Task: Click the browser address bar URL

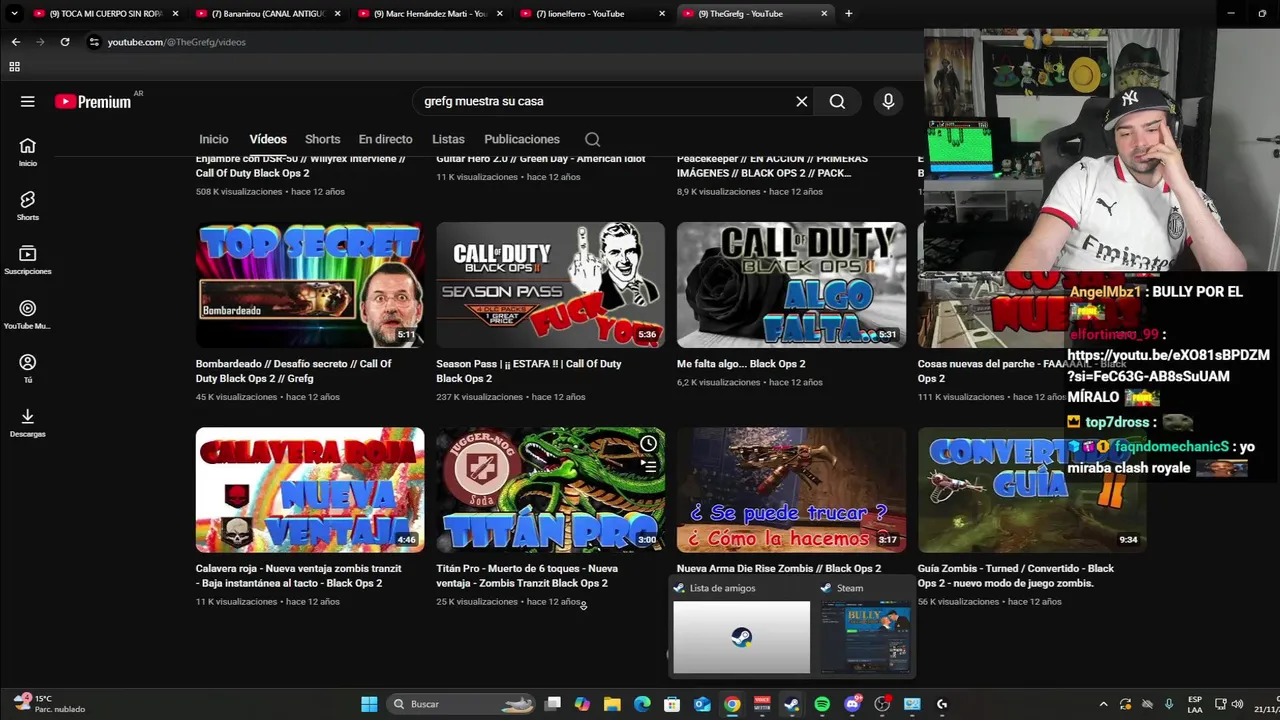Action: click(177, 42)
